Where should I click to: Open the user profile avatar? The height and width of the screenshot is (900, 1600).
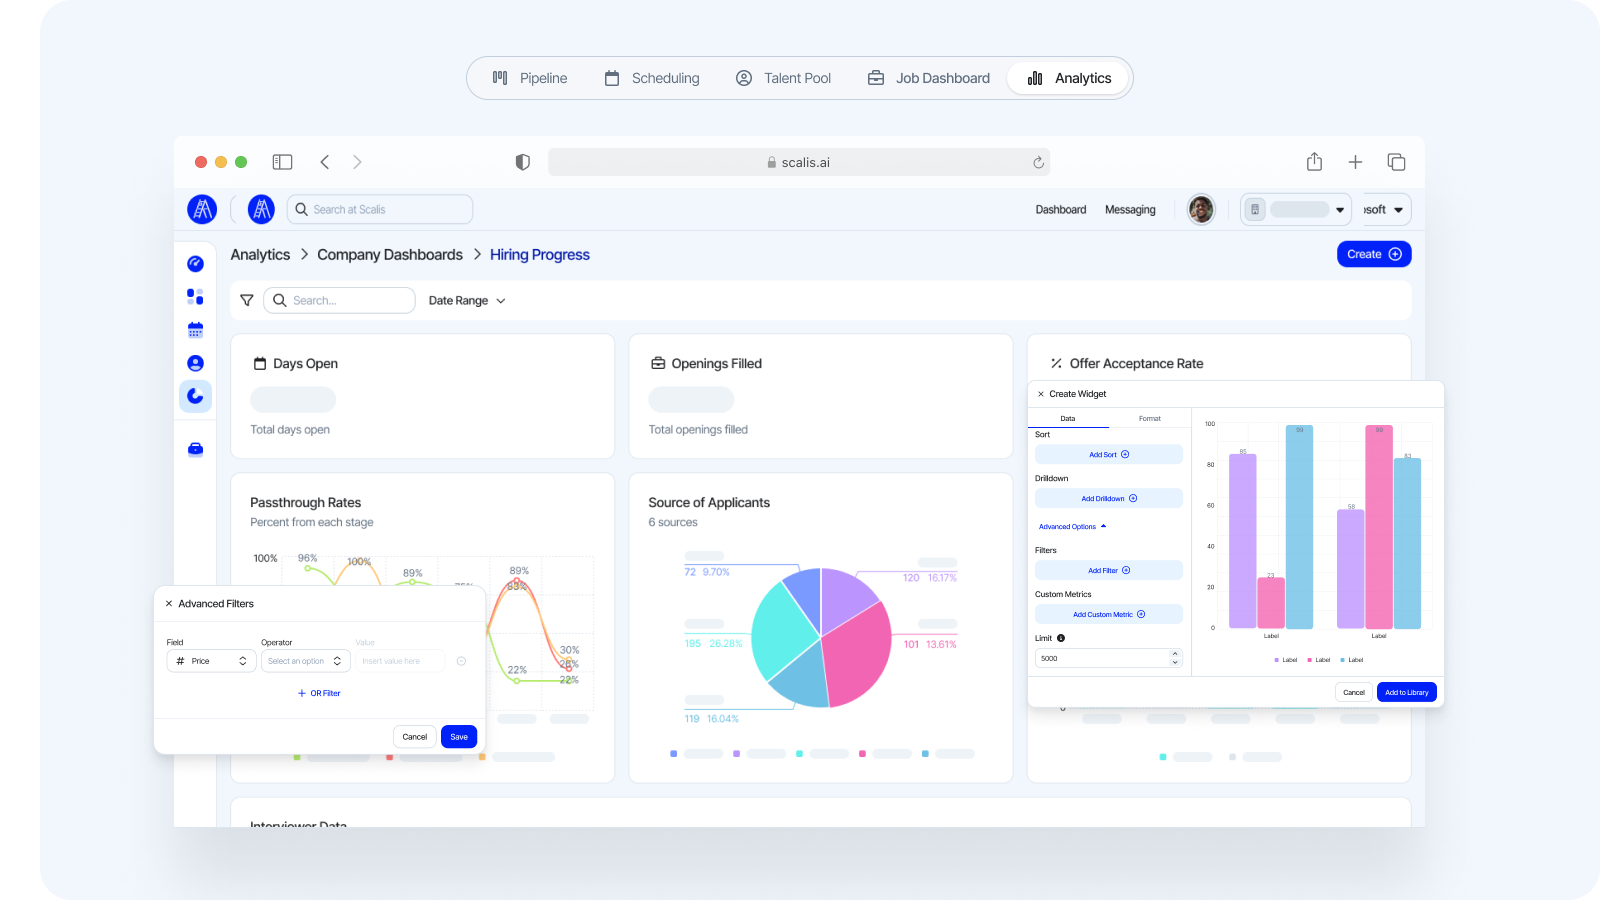click(x=1200, y=209)
